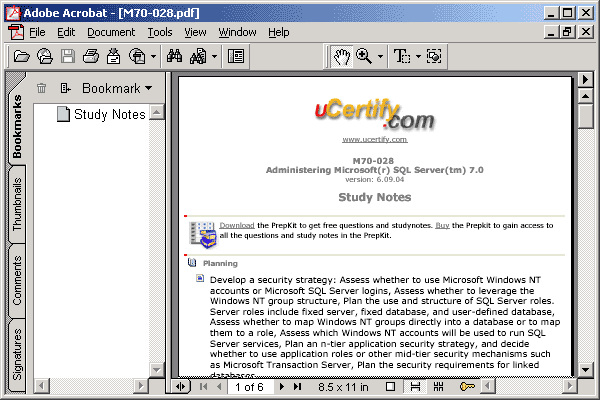Delete selected bookmark with trash icon
Screen dimensions: 600x400
pos(41,88)
